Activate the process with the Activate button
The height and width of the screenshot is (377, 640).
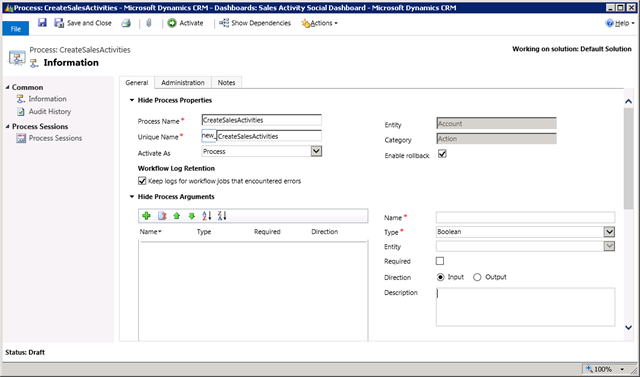click(x=185, y=23)
